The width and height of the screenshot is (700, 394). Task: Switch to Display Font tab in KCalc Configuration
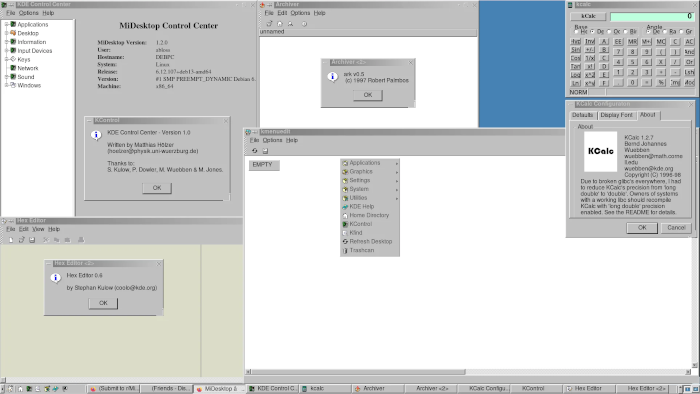[616, 115]
